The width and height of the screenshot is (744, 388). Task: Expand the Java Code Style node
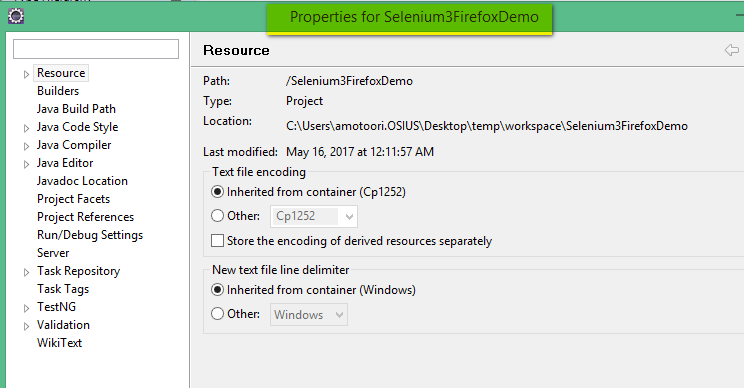coord(27,128)
